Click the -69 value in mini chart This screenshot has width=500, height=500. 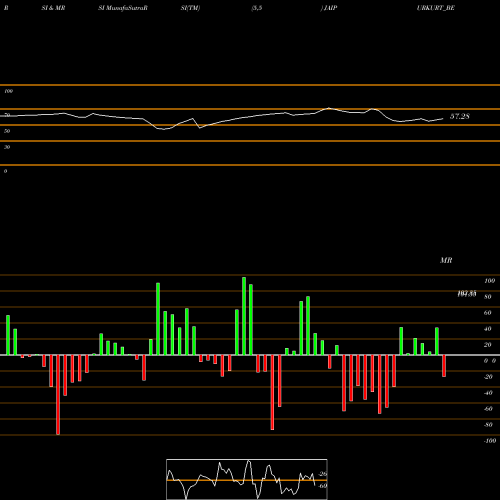[323, 486]
